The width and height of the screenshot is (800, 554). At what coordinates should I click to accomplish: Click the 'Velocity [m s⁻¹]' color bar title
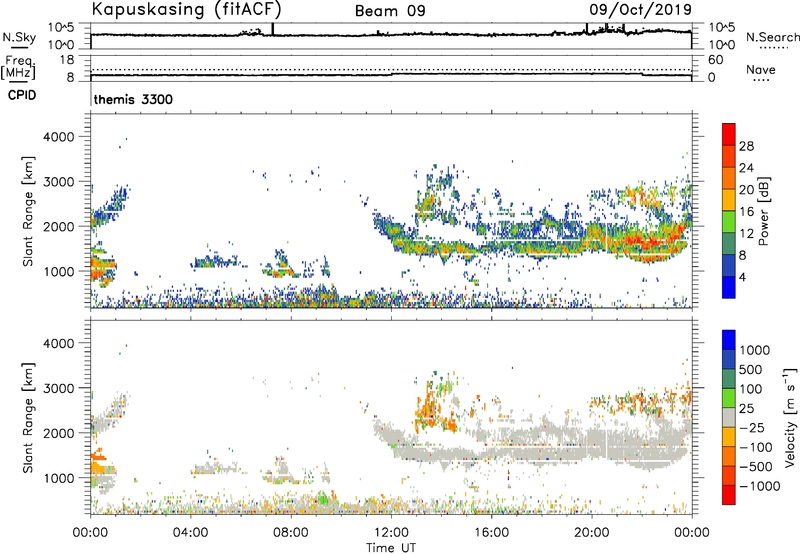point(790,417)
